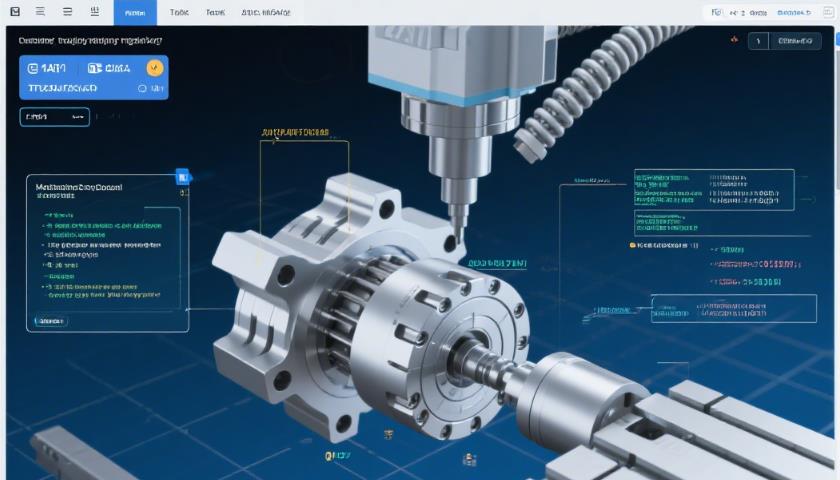This screenshot has width=840, height=480.
Task: Click the small button at machining panel bottom
Action: (x=51, y=321)
